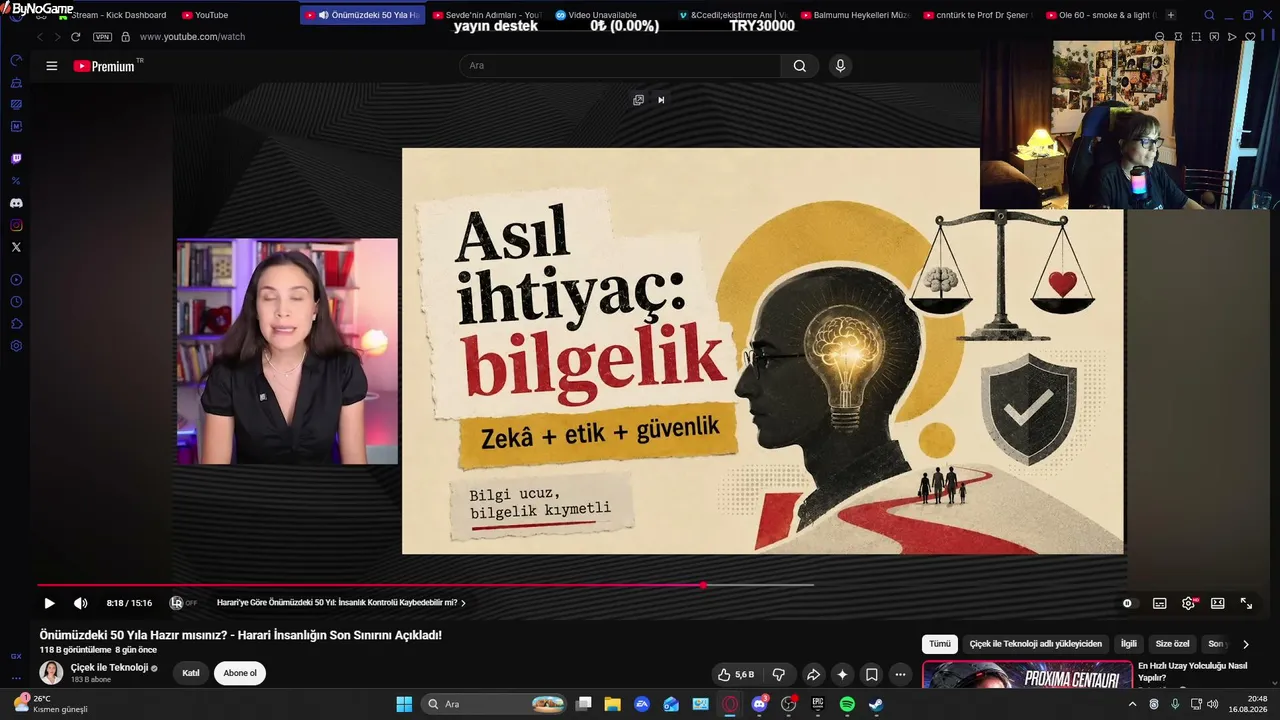The image size is (1280, 720).
Task: Click the Katıl join button
Action: tap(191, 673)
